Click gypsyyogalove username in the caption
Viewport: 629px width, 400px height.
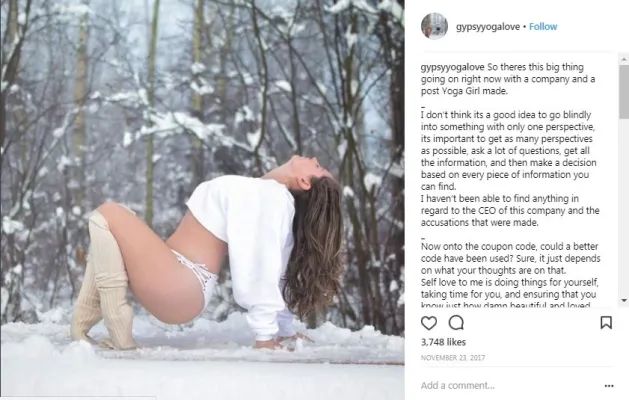(x=452, y=67)
